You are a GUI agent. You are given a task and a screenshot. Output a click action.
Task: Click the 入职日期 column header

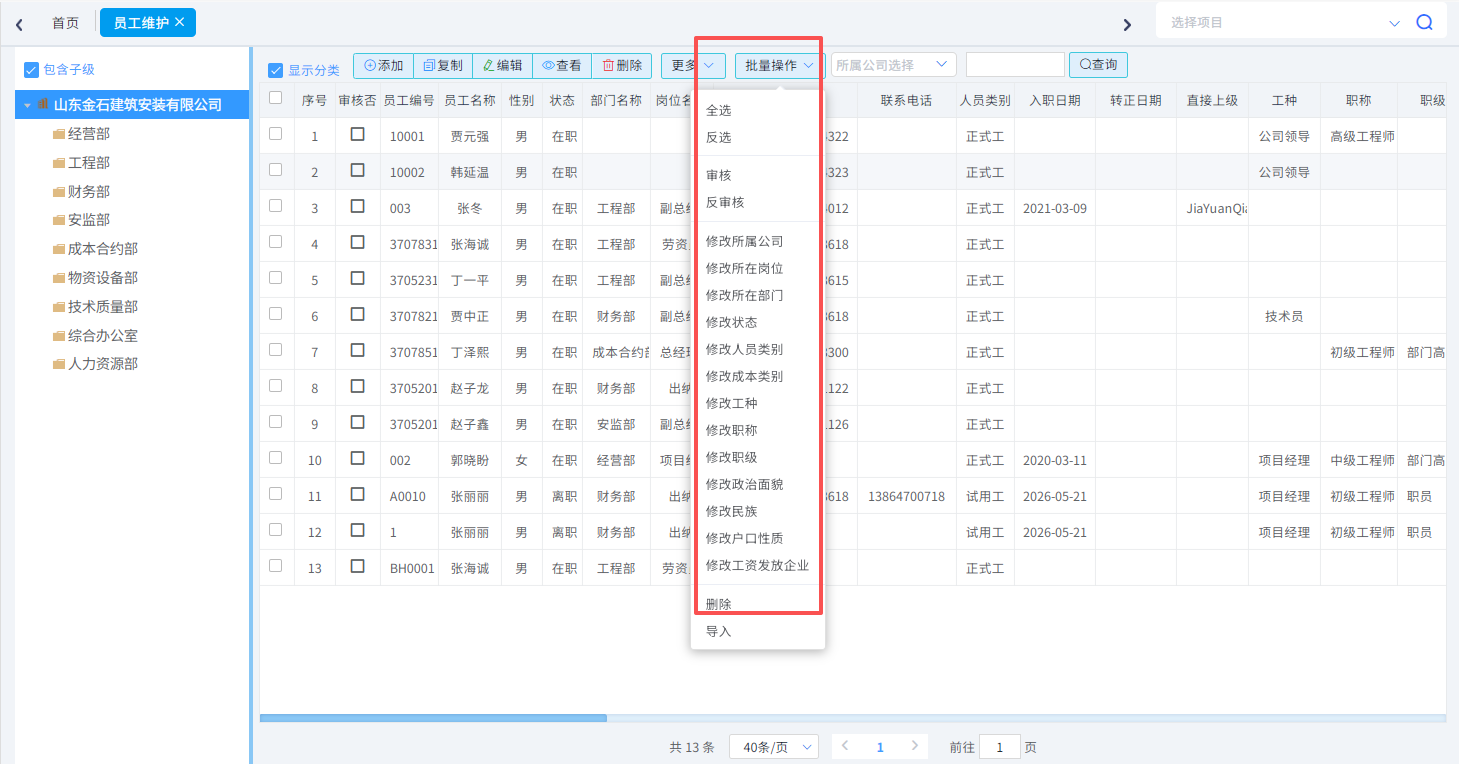[1054, 101]
